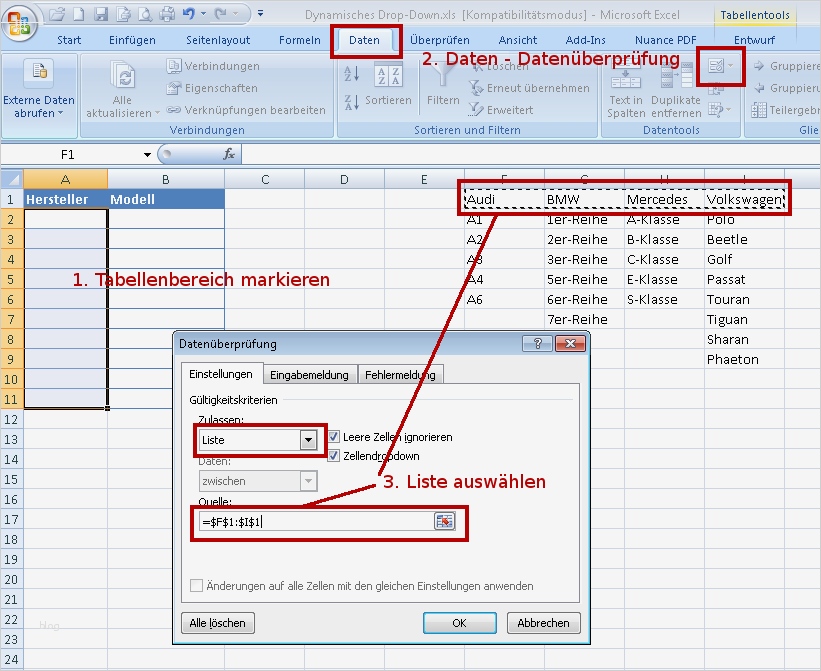Click Alle aktualisieren refresh icon
This screenshot has height=671, width=821.
(x=123, y=76)
